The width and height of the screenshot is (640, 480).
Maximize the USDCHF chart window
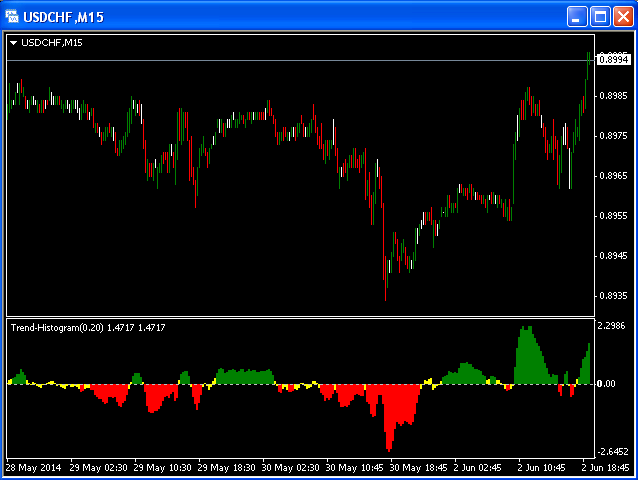pyautogui.click(x=600, y=17)
